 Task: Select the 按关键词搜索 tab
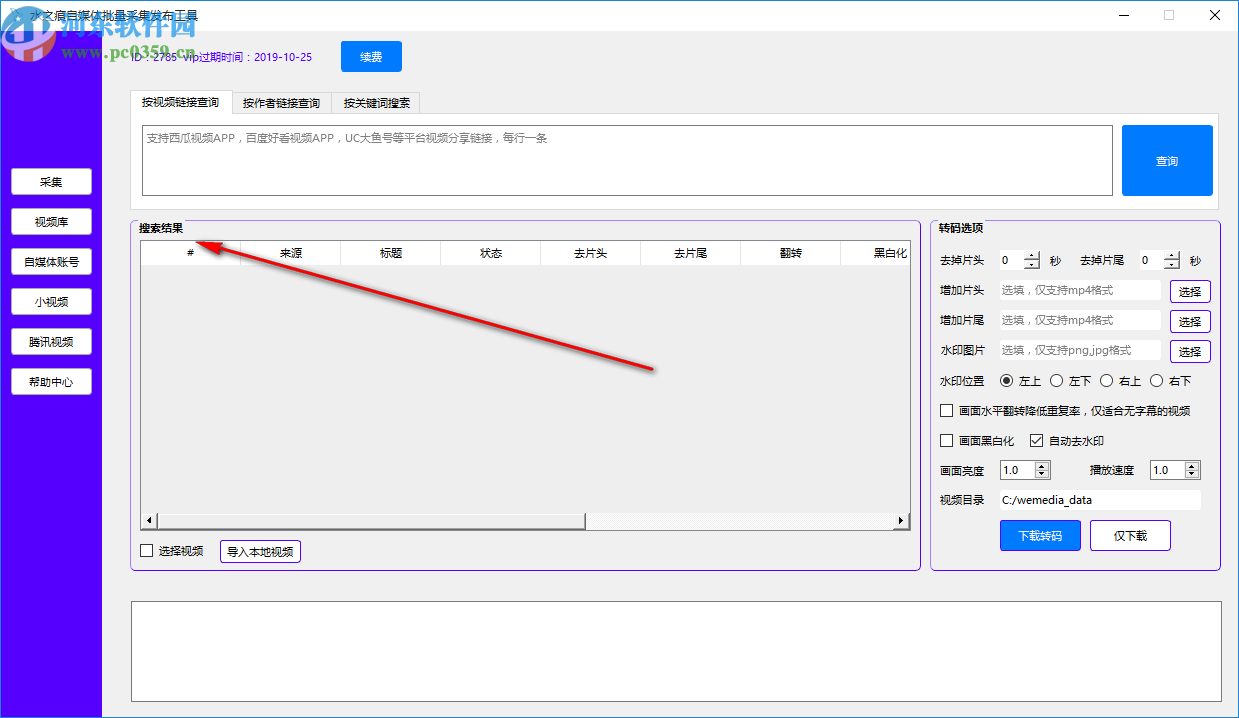[x=376, y=102]
